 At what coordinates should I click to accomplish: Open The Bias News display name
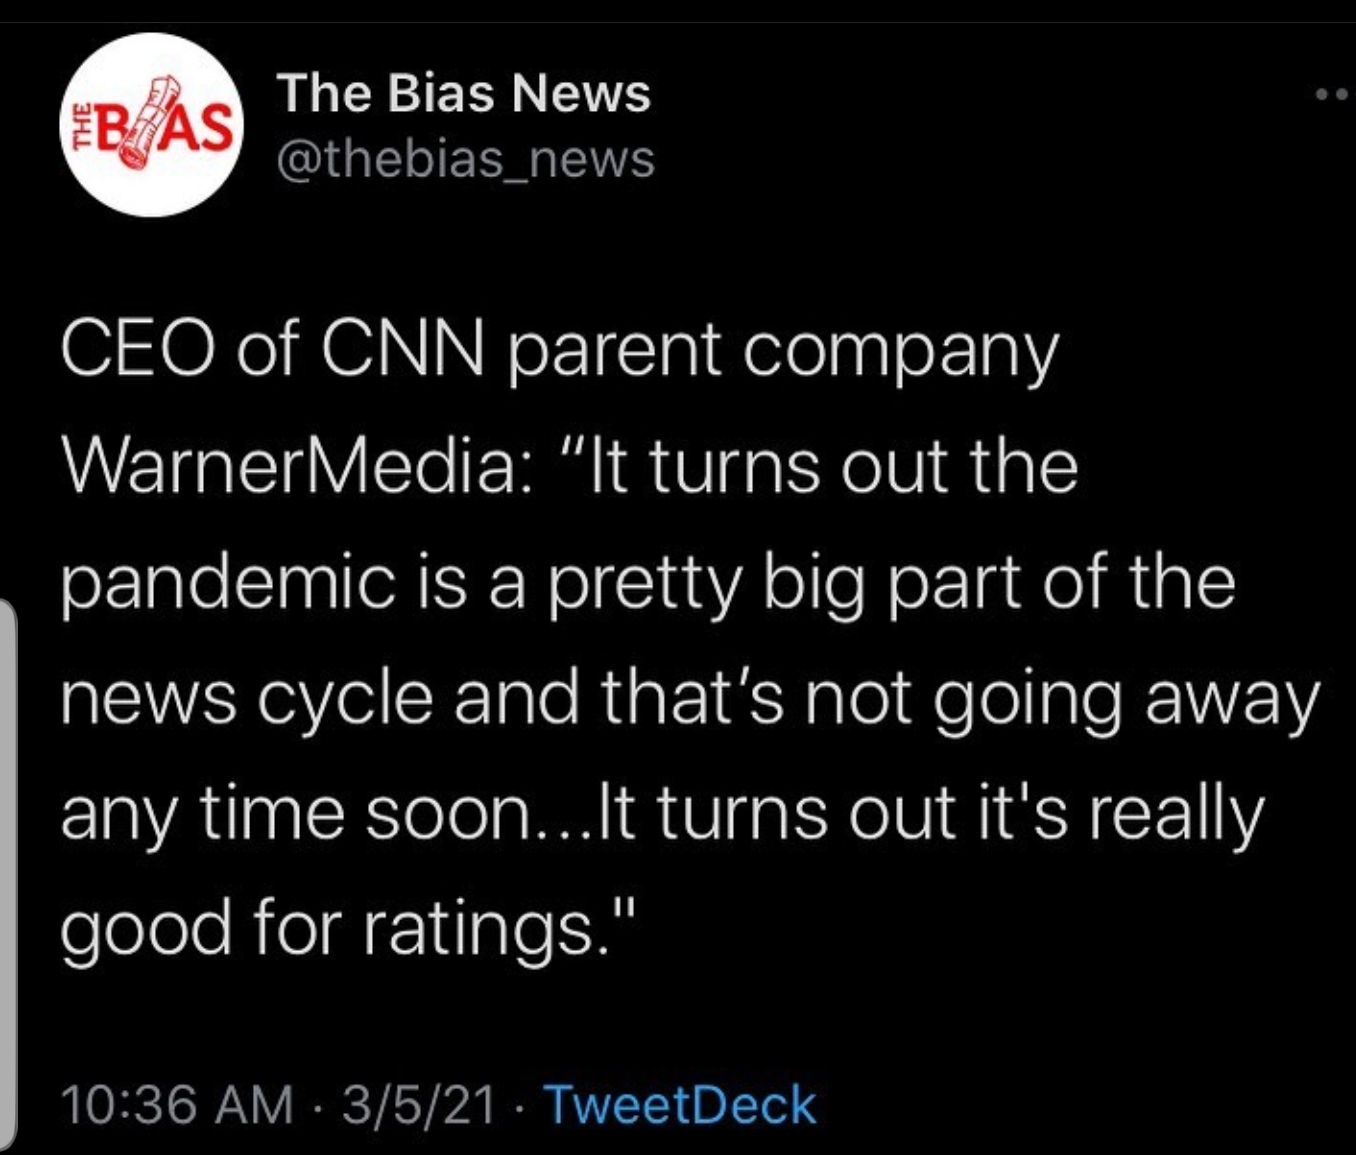coord(464,93)
